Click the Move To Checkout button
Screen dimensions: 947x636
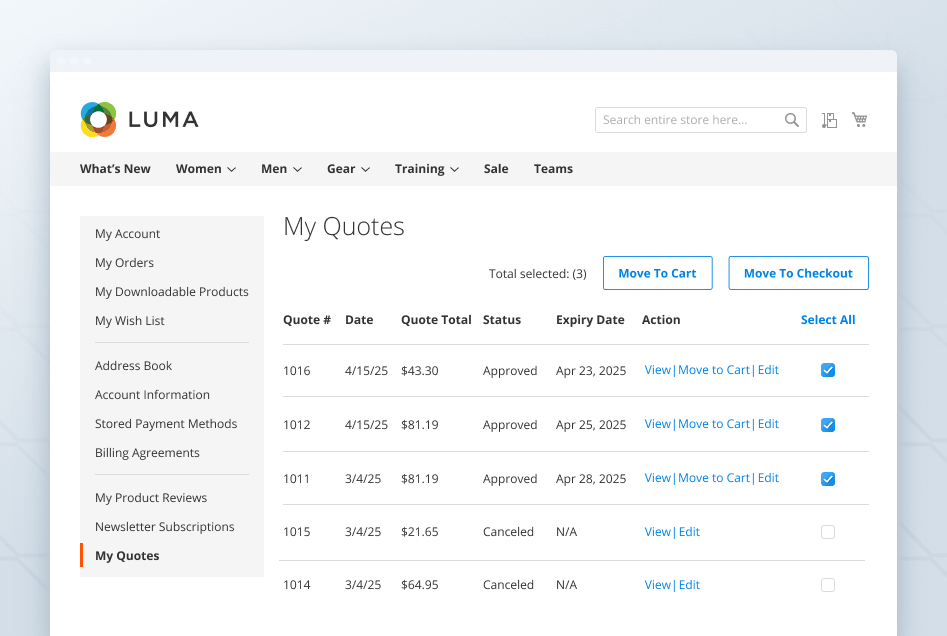tap(798, 272)
